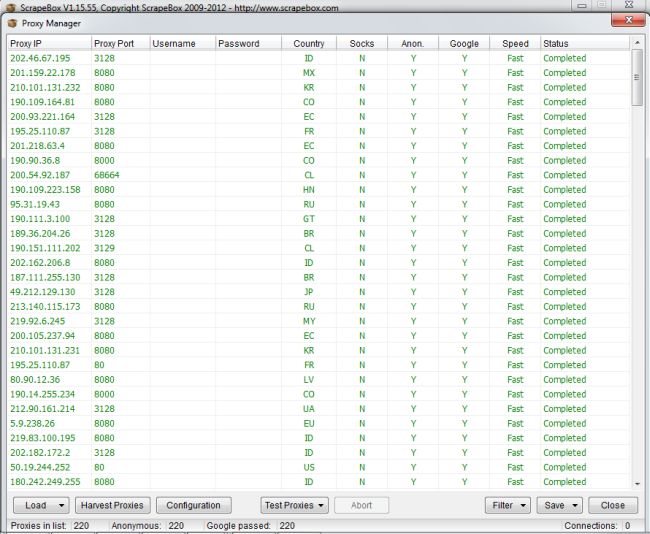Select proxy row 190.109.164.81
Viewport: 650px width, 534px height.
point(319,102)
